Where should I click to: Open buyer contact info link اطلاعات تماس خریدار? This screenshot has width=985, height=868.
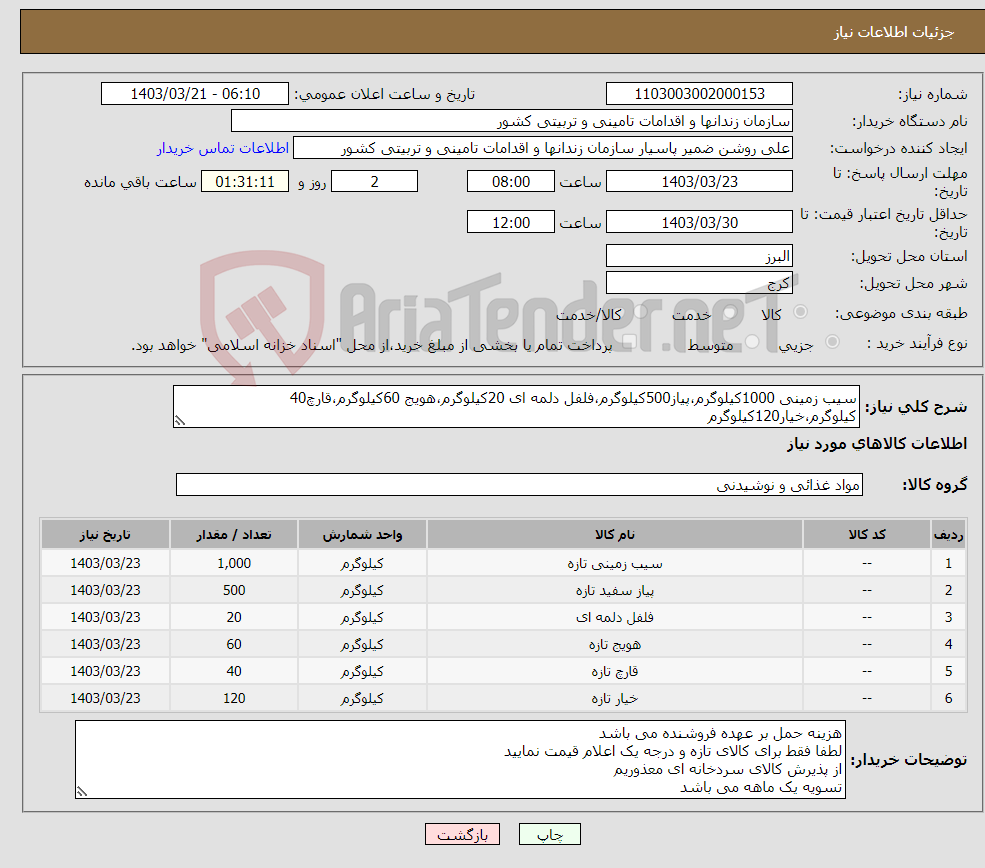point(223,148)
